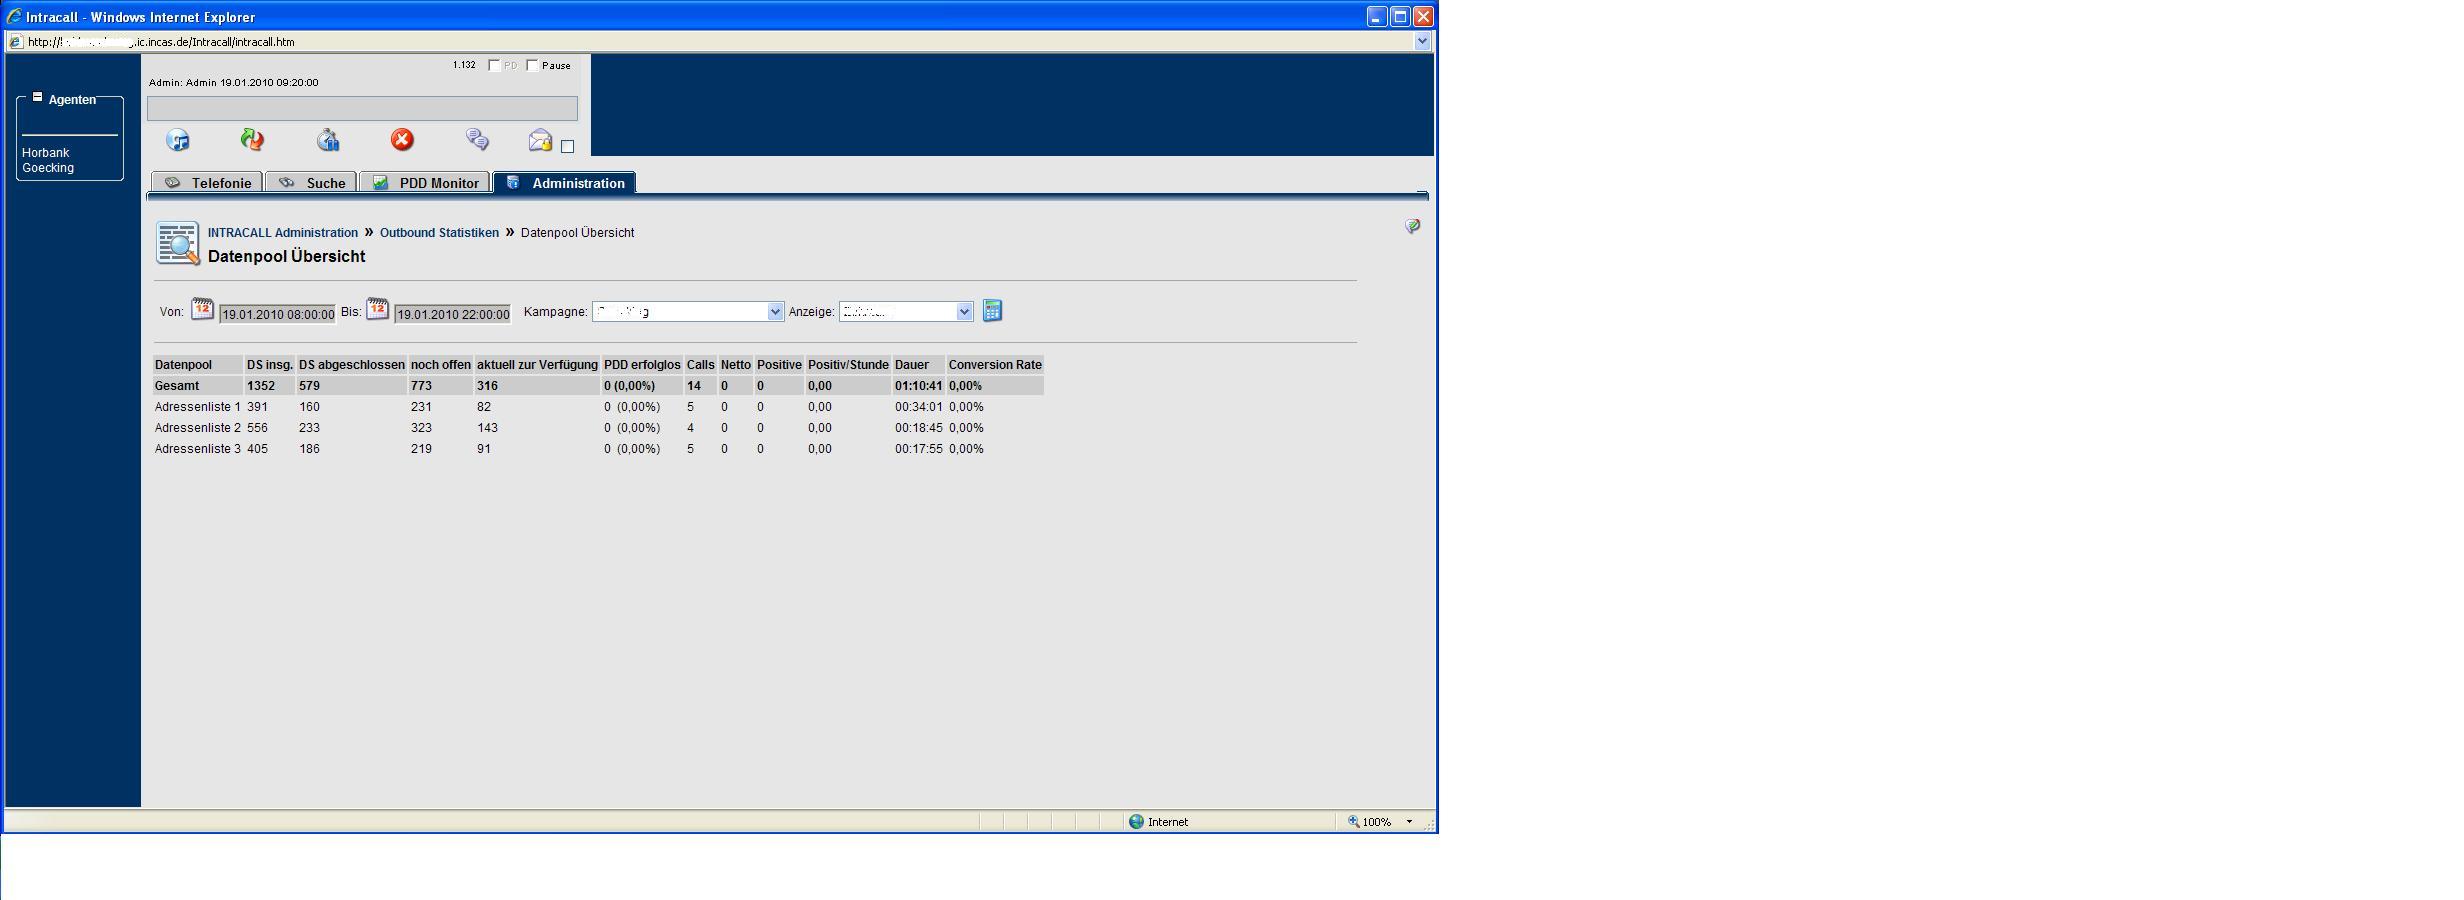Image resolution: width=2464 pixels, height=900 pixels.
Task: Click the help bubble icon at right edge
Action: pos(1412,226)
